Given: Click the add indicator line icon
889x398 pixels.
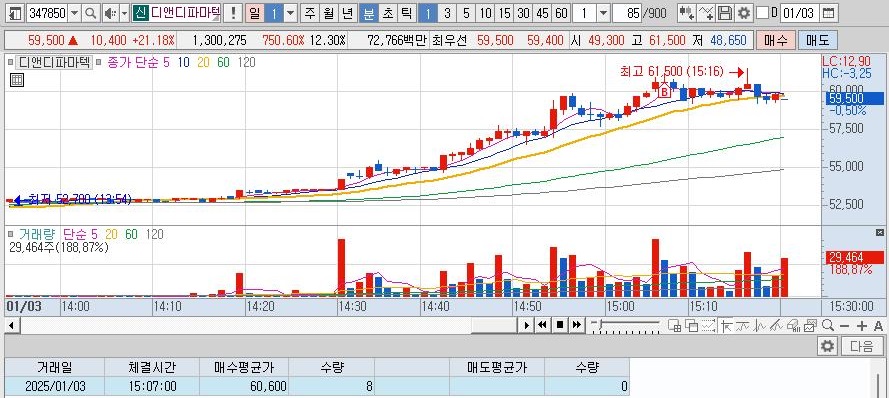Looking at the screenshot, I should [x=705, y=12].
